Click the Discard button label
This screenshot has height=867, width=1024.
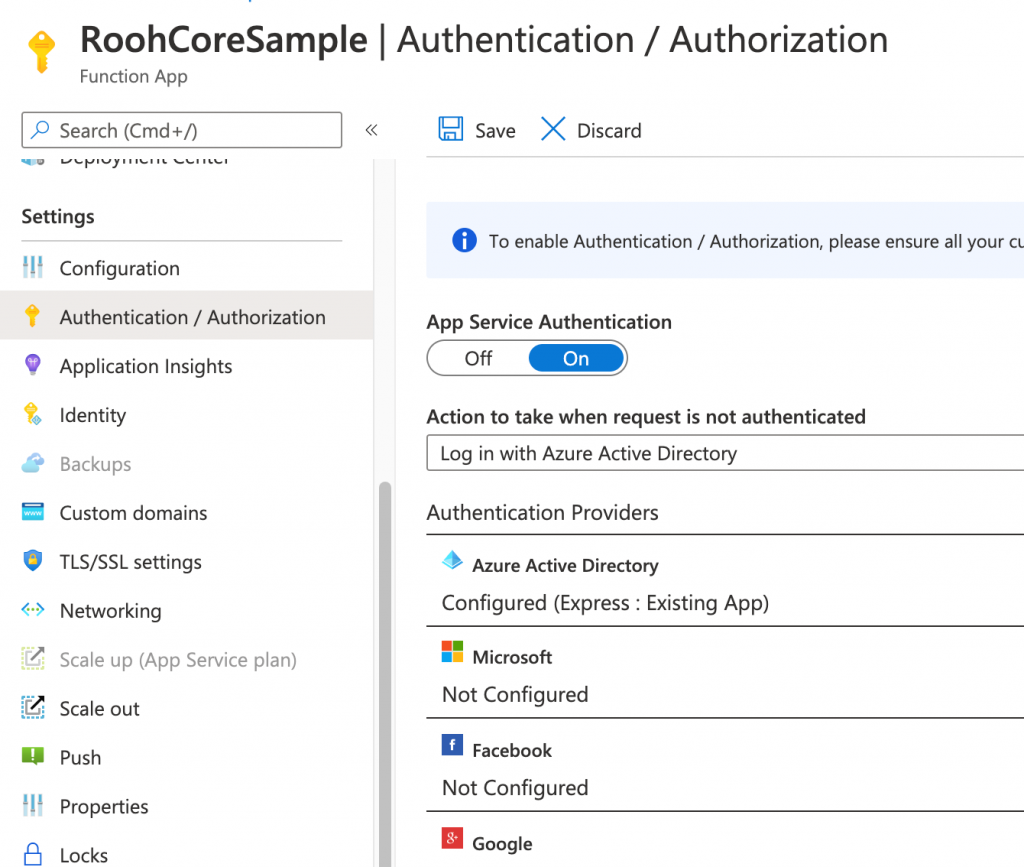click(609, 131)
